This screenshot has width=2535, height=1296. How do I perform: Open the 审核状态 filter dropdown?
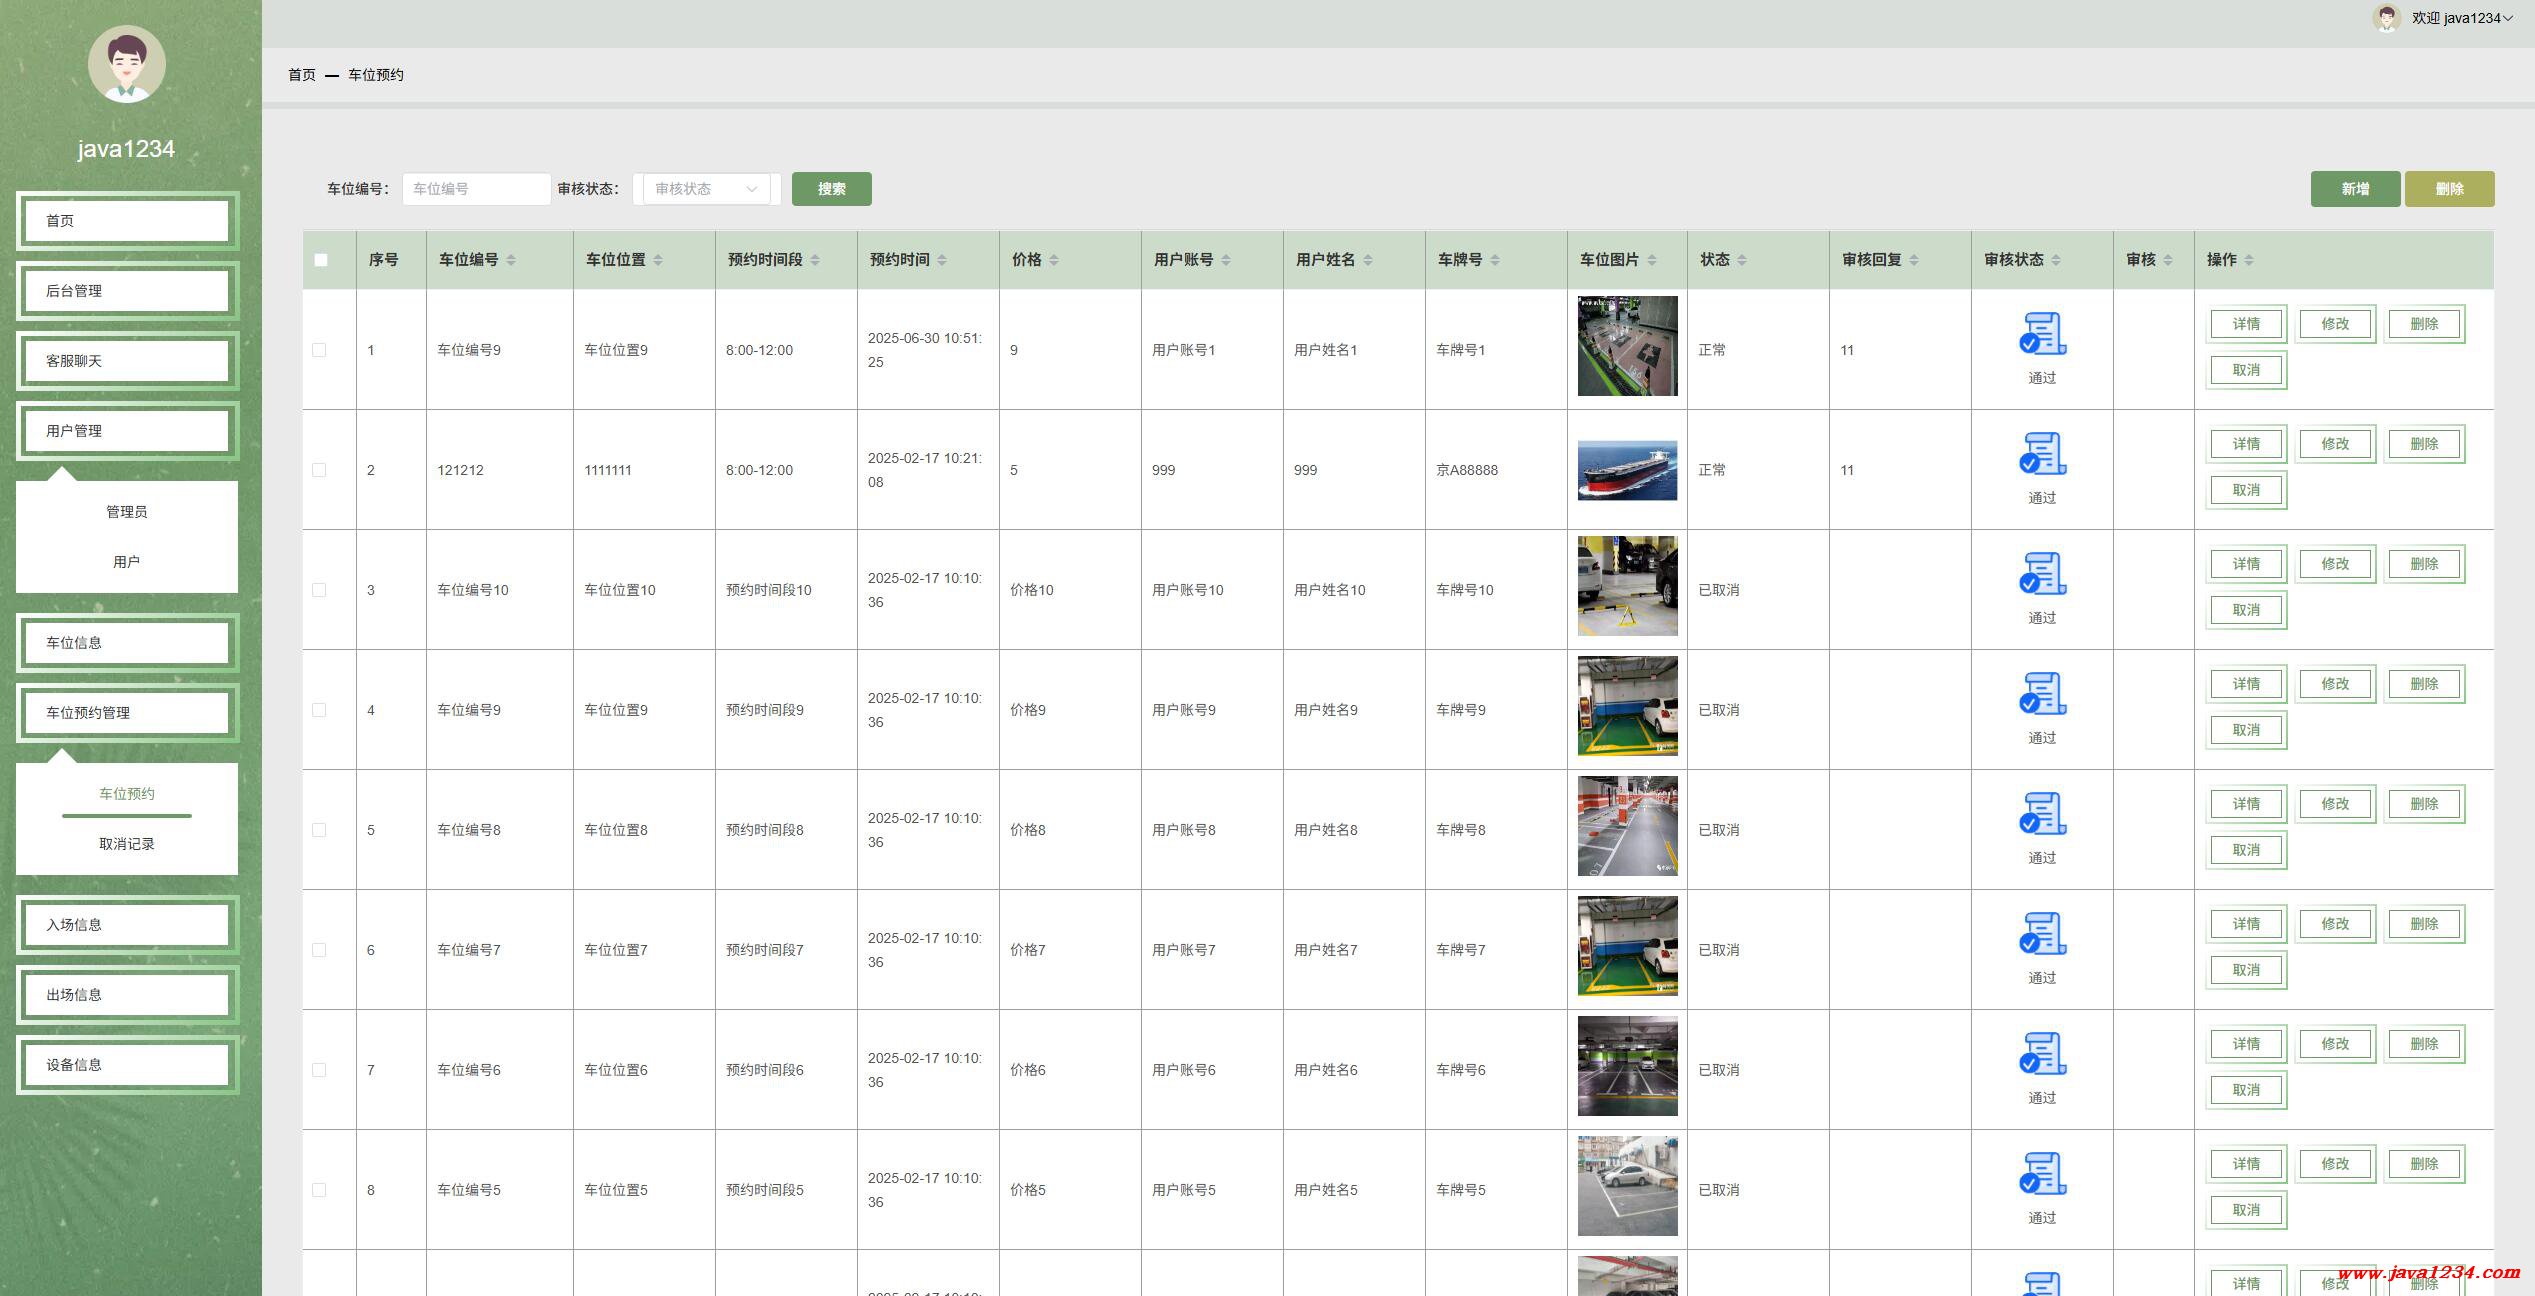706,189
